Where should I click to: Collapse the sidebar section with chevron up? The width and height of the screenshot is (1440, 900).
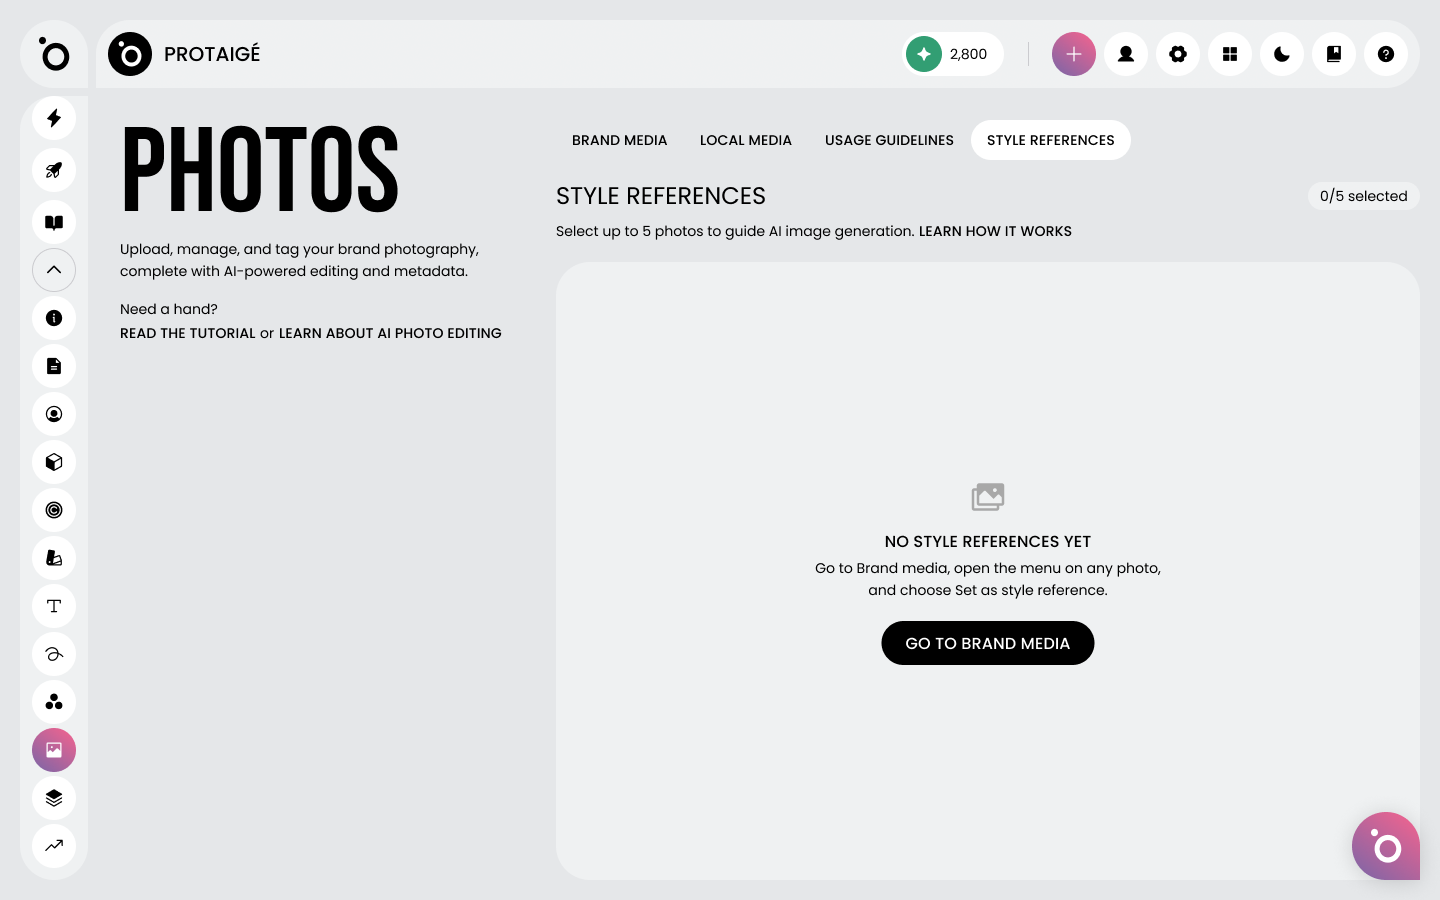coord(54,270)
